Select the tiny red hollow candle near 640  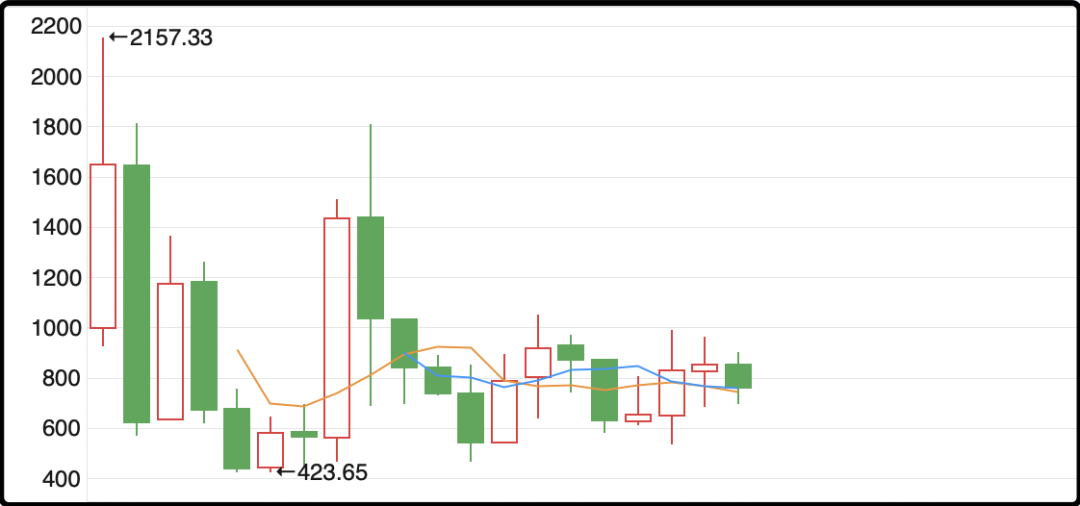click(638, 418)
